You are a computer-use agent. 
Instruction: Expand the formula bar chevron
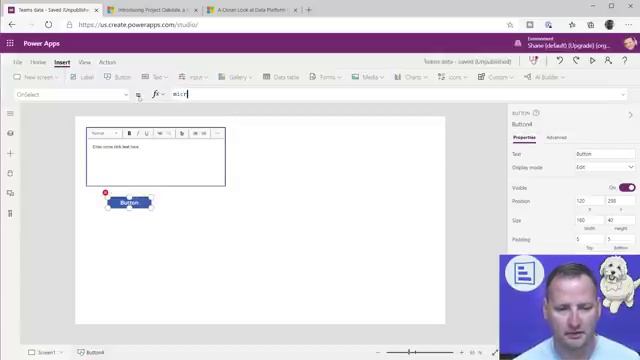[623, 95]
